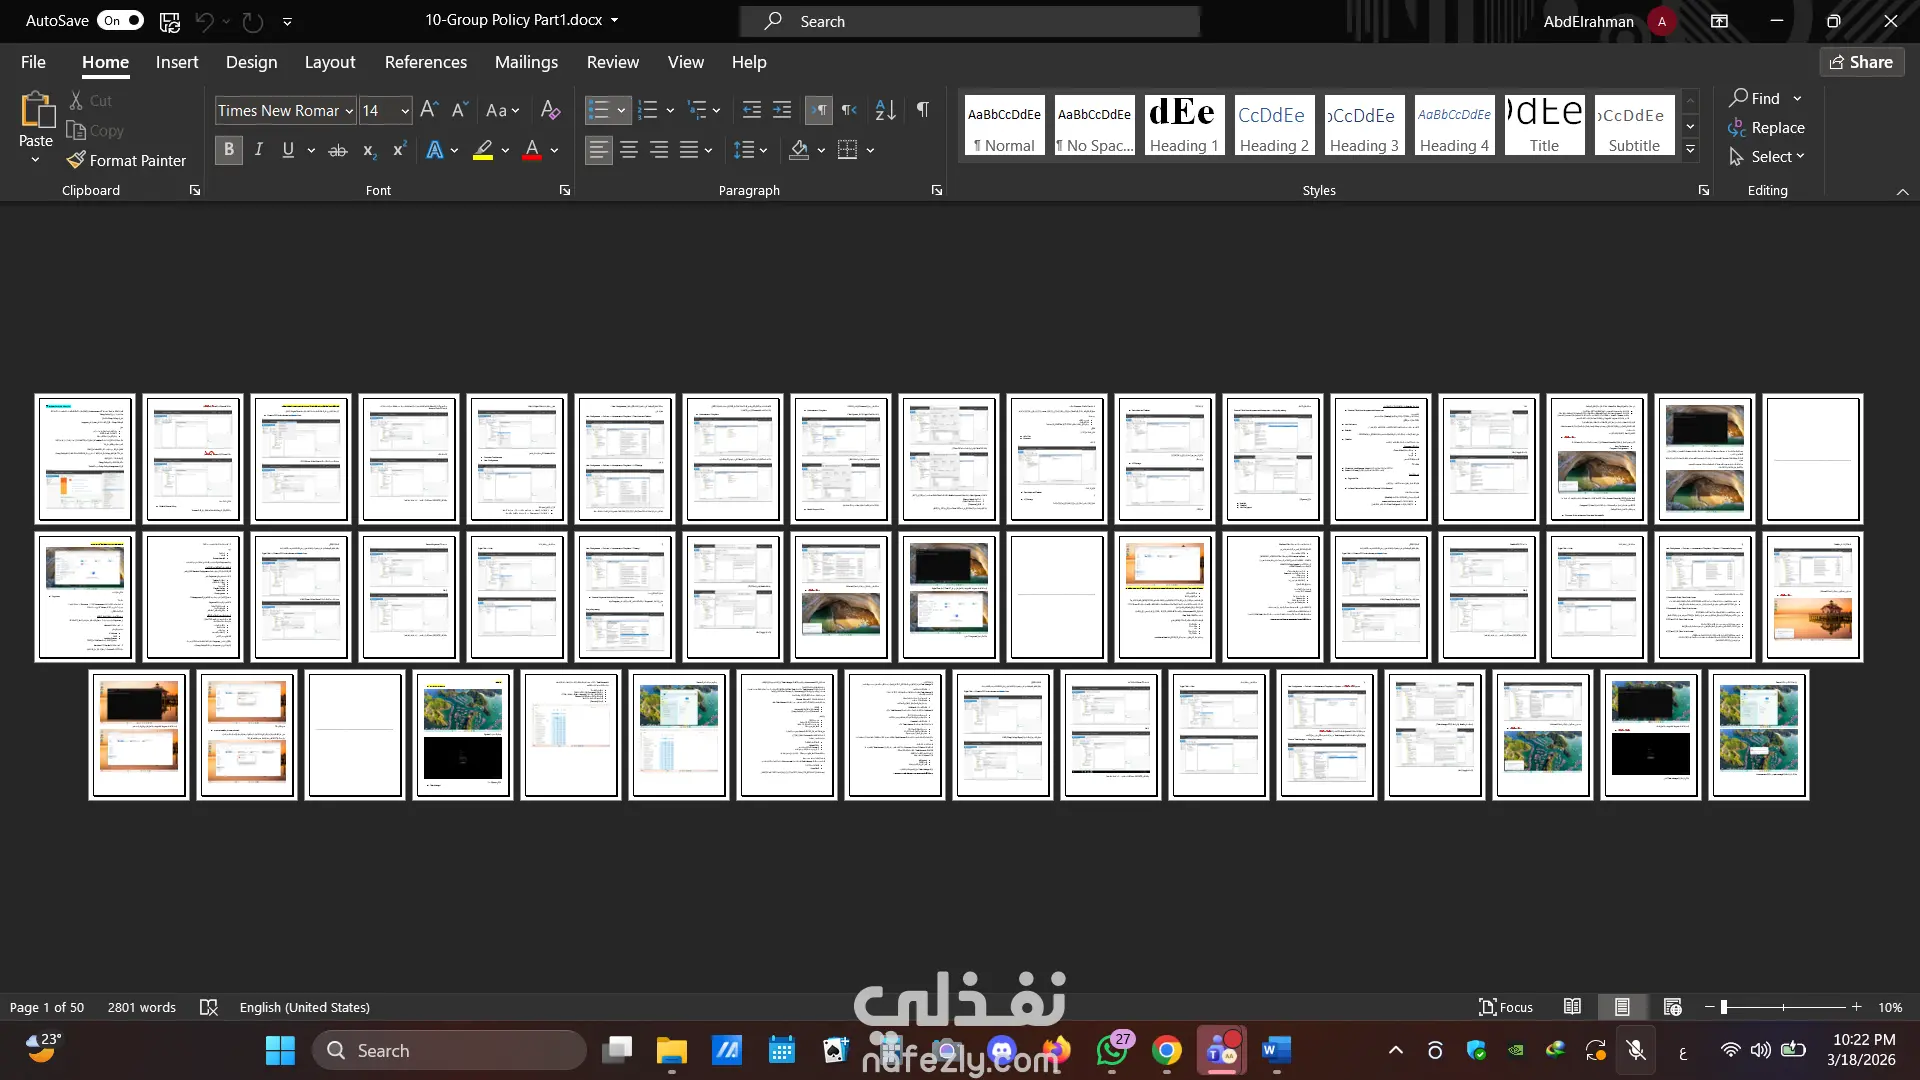Switch to the Layout tab
1920x1080 pixels.
(329, 62)
